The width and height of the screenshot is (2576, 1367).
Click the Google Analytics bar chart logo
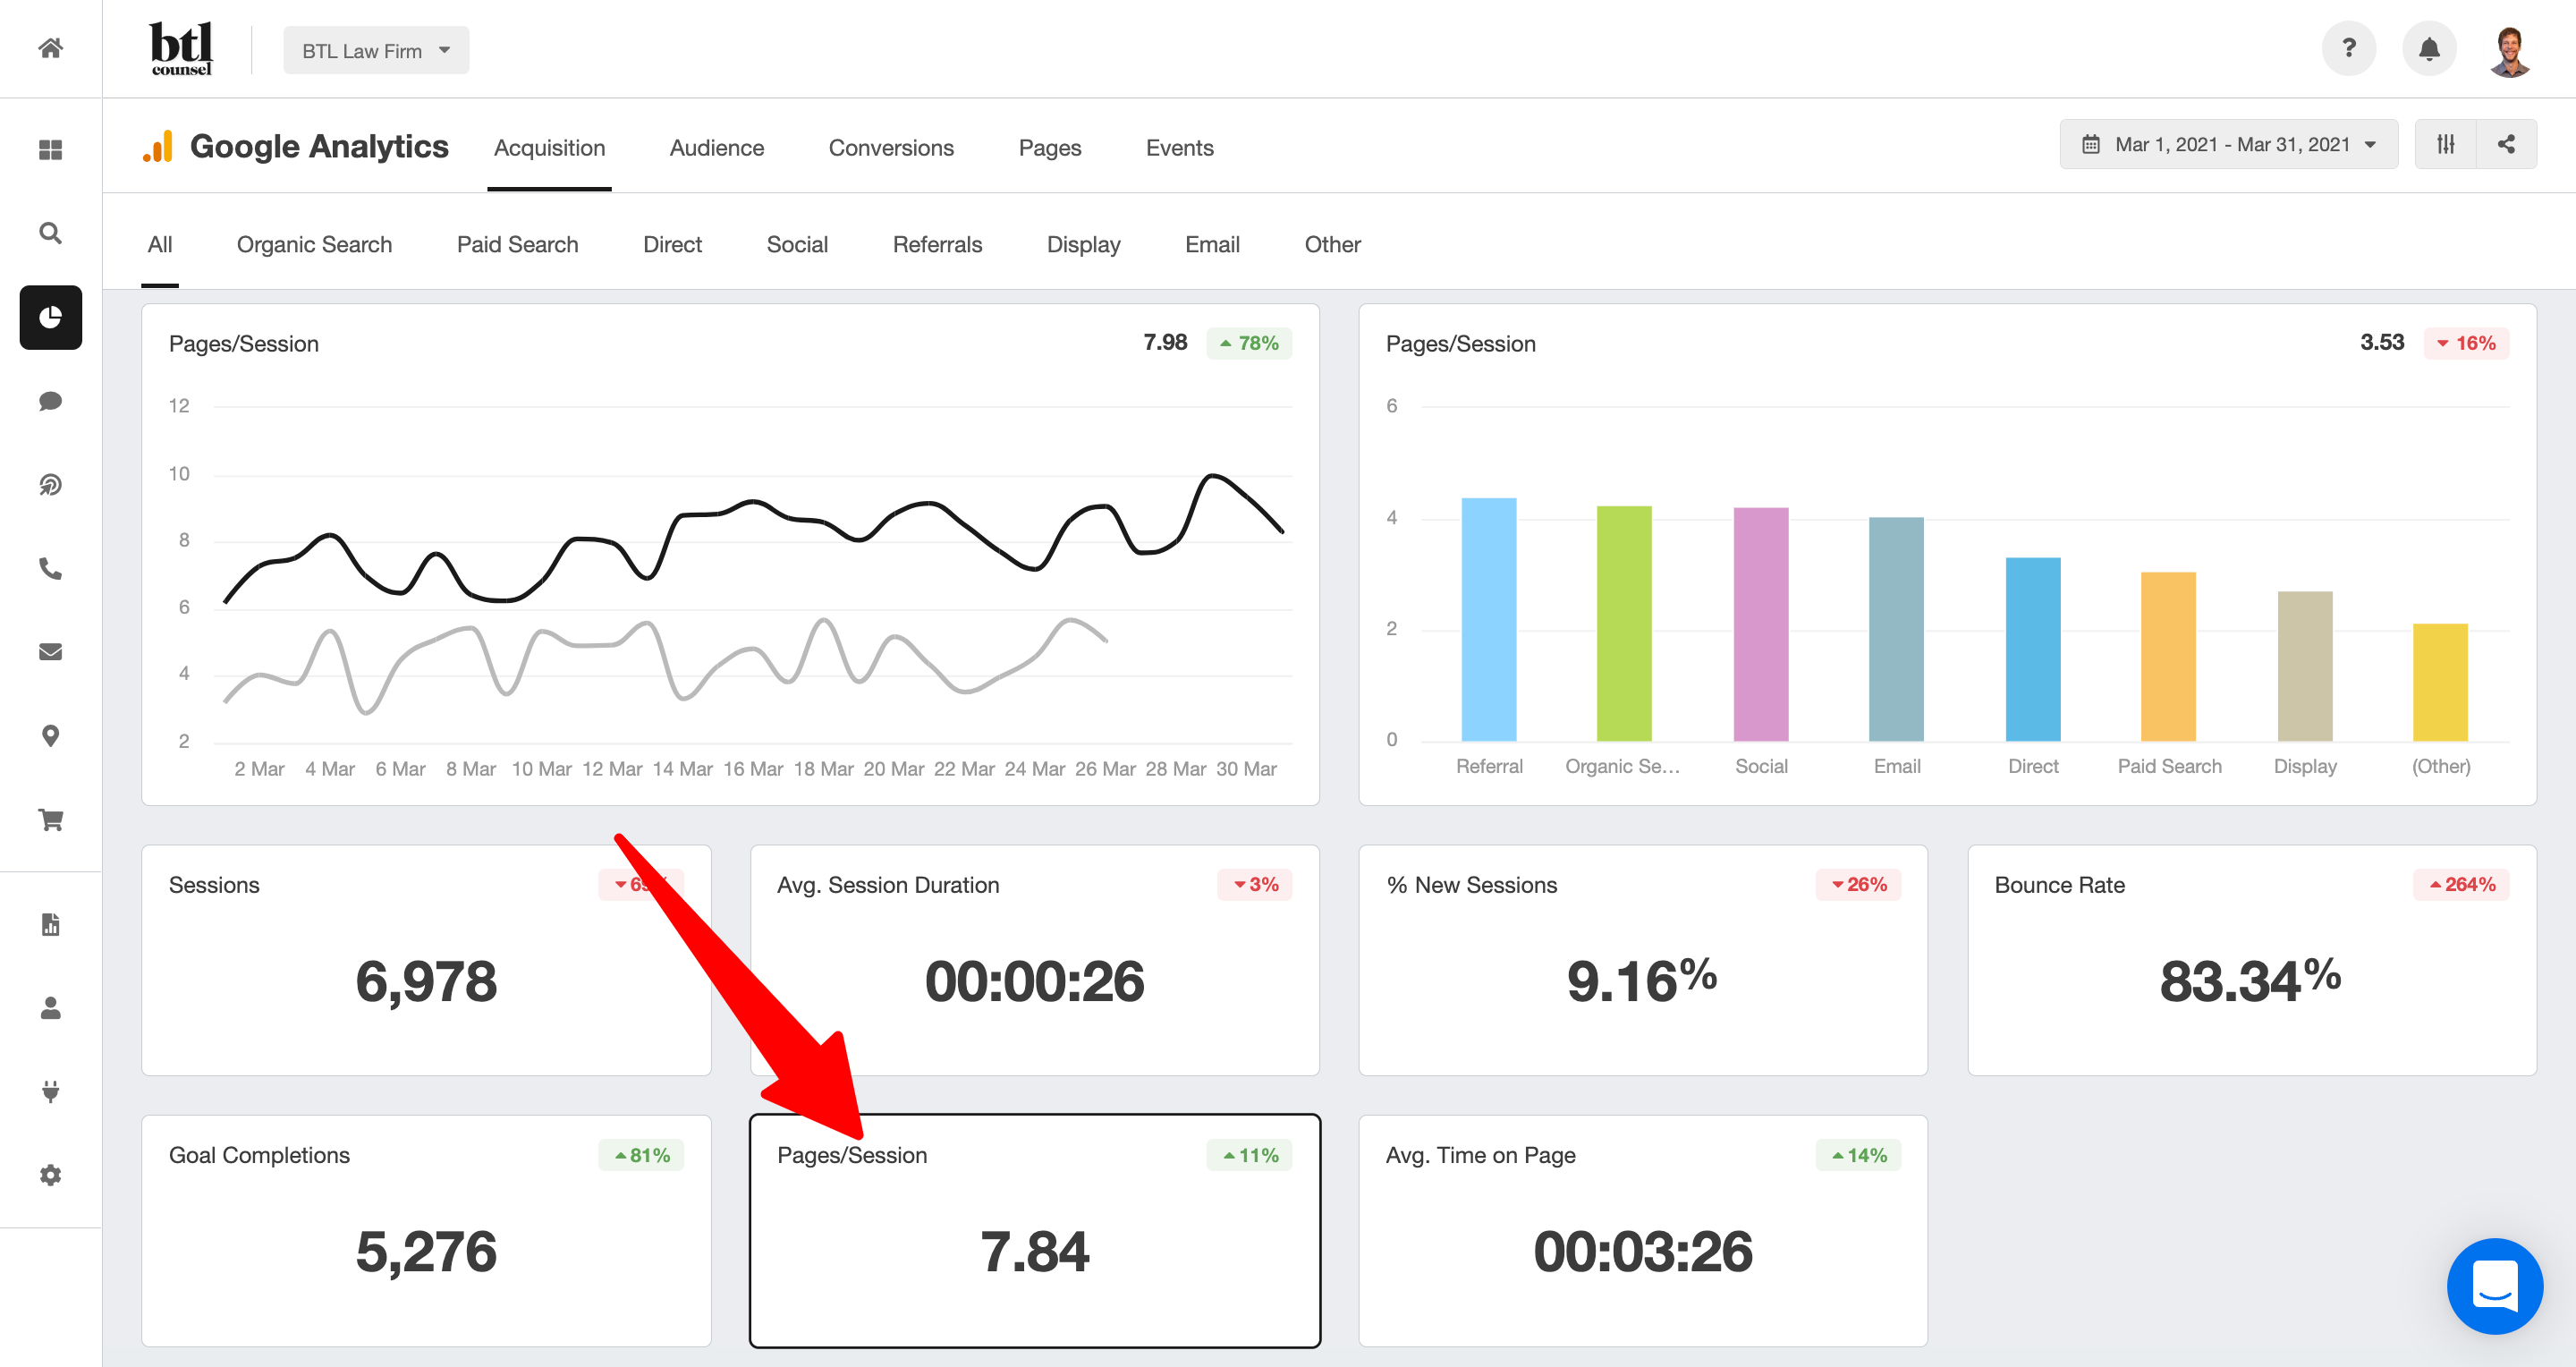158,146
